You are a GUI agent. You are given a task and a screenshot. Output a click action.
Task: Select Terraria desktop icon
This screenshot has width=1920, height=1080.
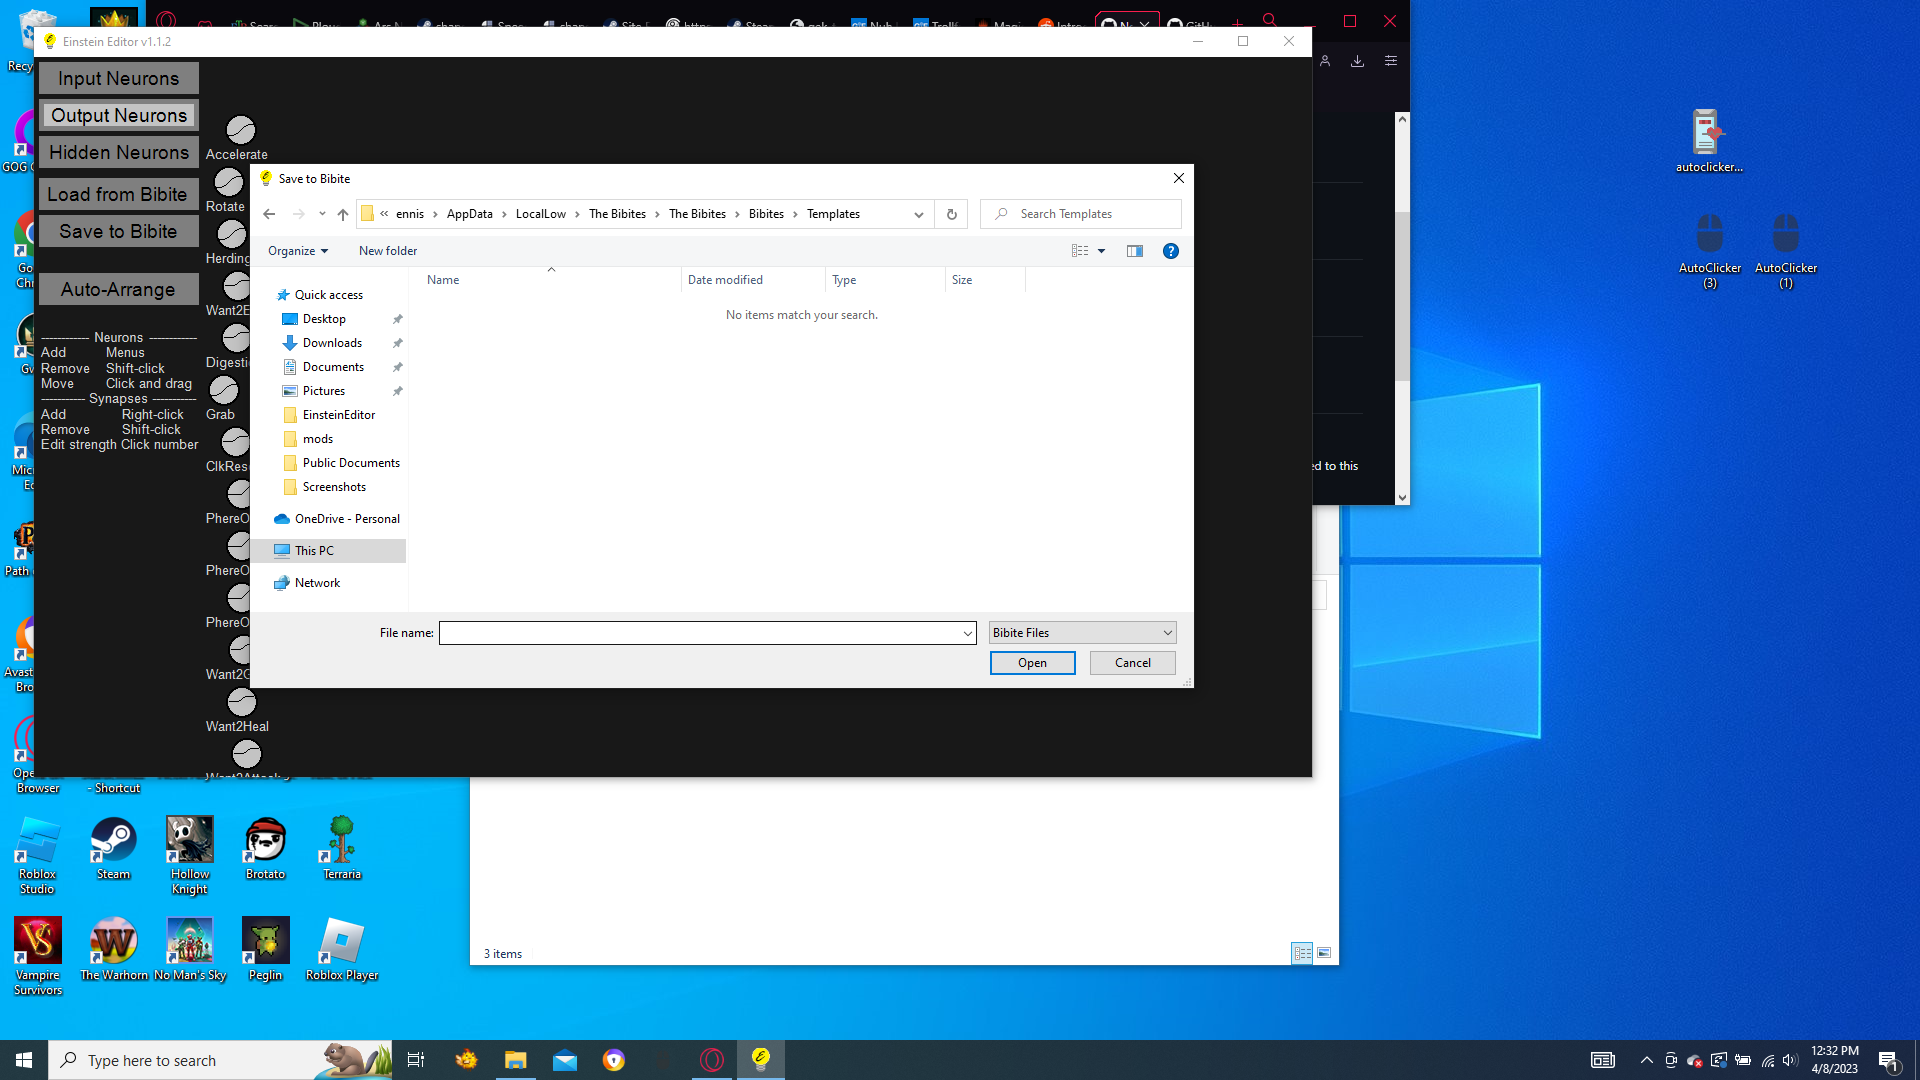click(342, 849)
